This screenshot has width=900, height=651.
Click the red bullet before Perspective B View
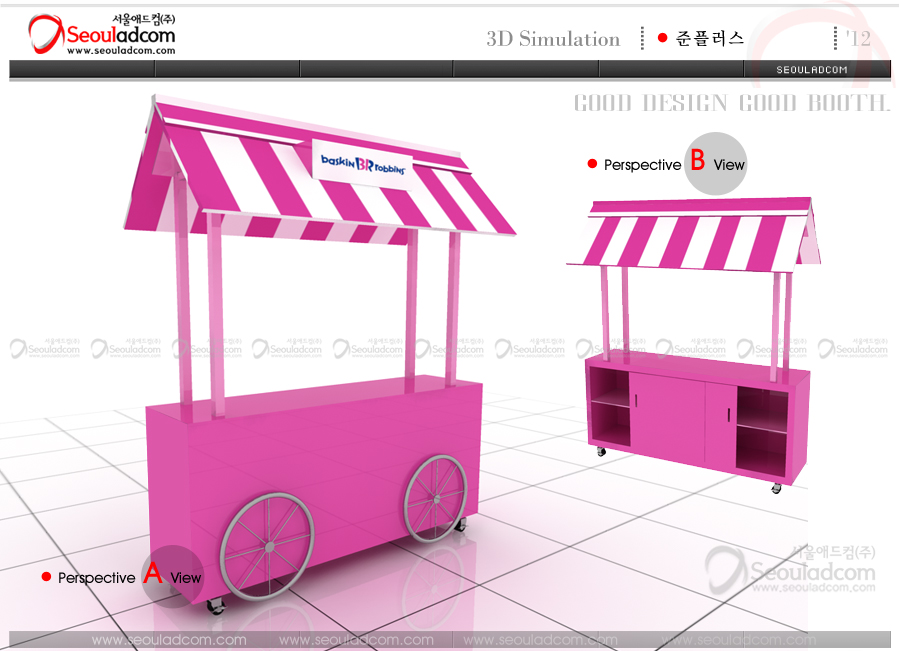(x=592, y=164)
